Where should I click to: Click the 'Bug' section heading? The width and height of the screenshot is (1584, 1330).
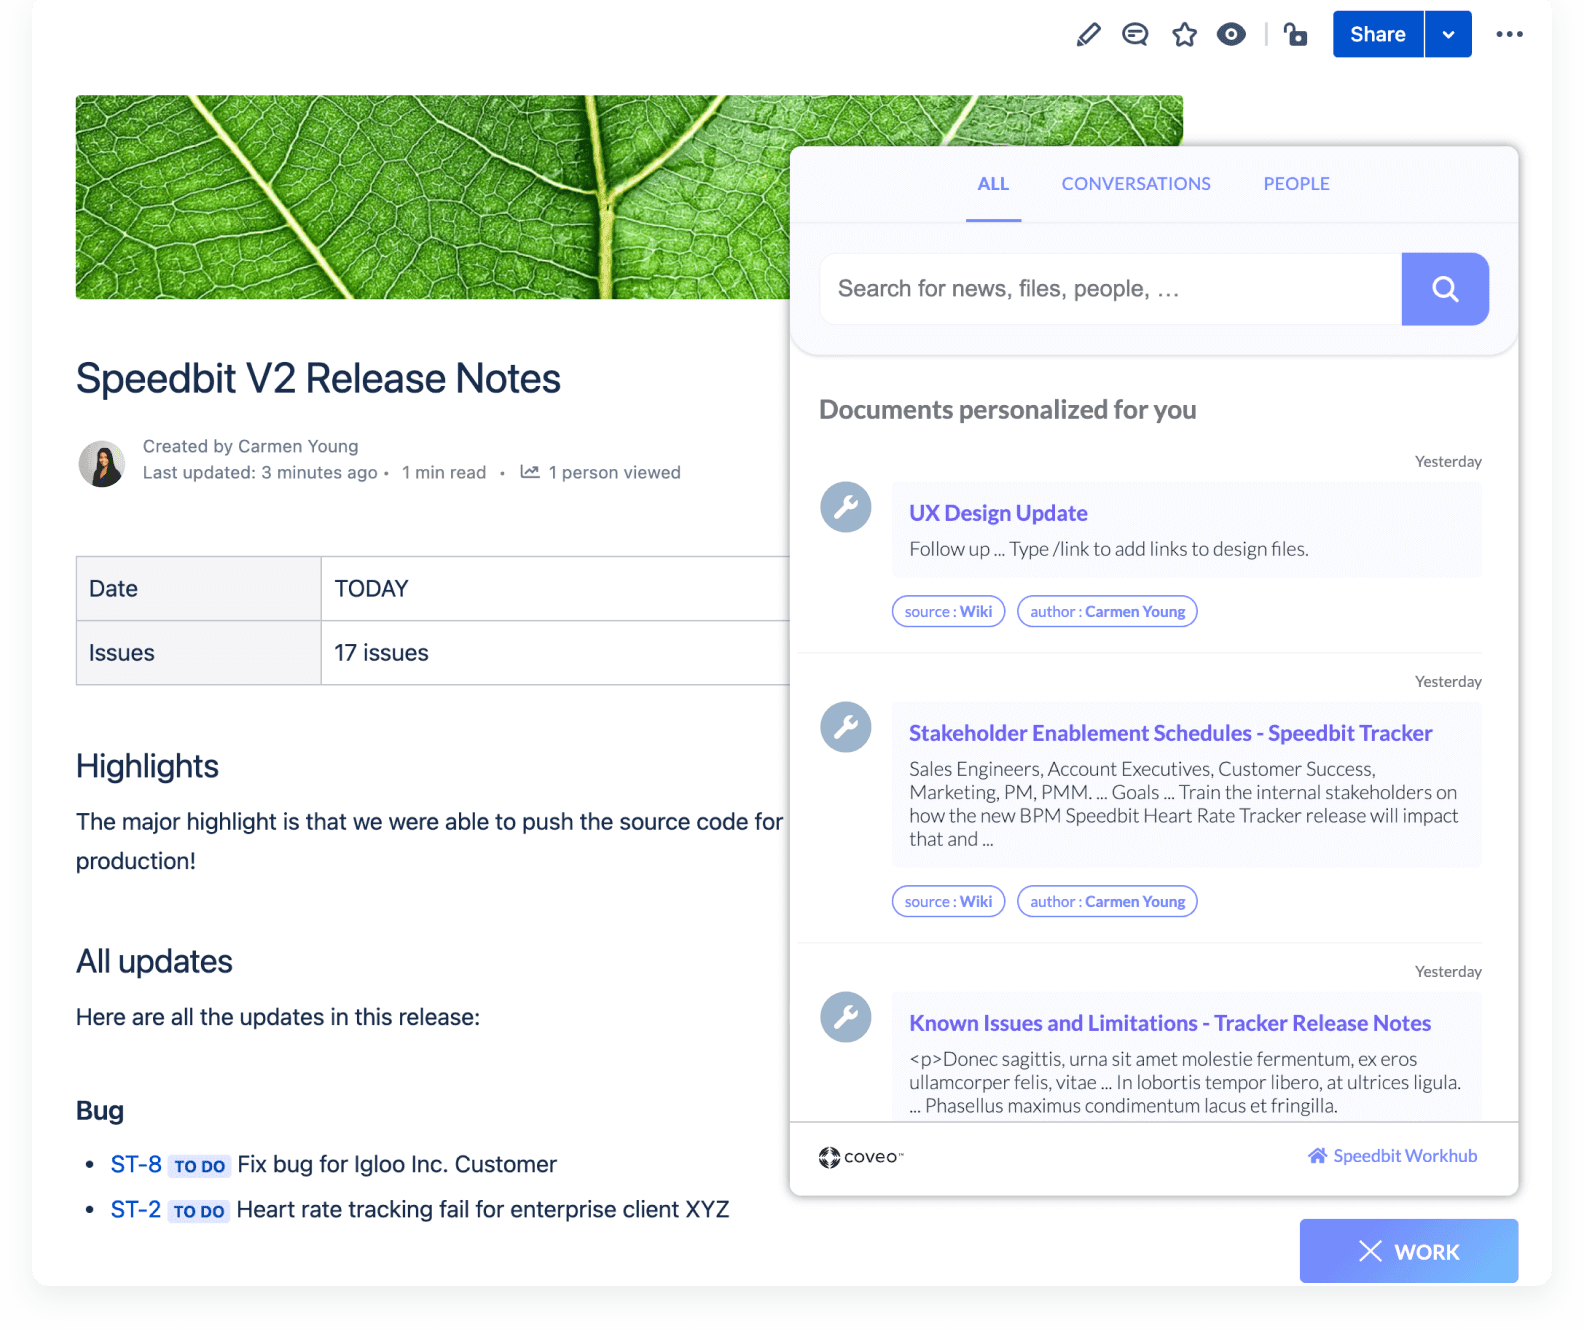pos(100,1111)
